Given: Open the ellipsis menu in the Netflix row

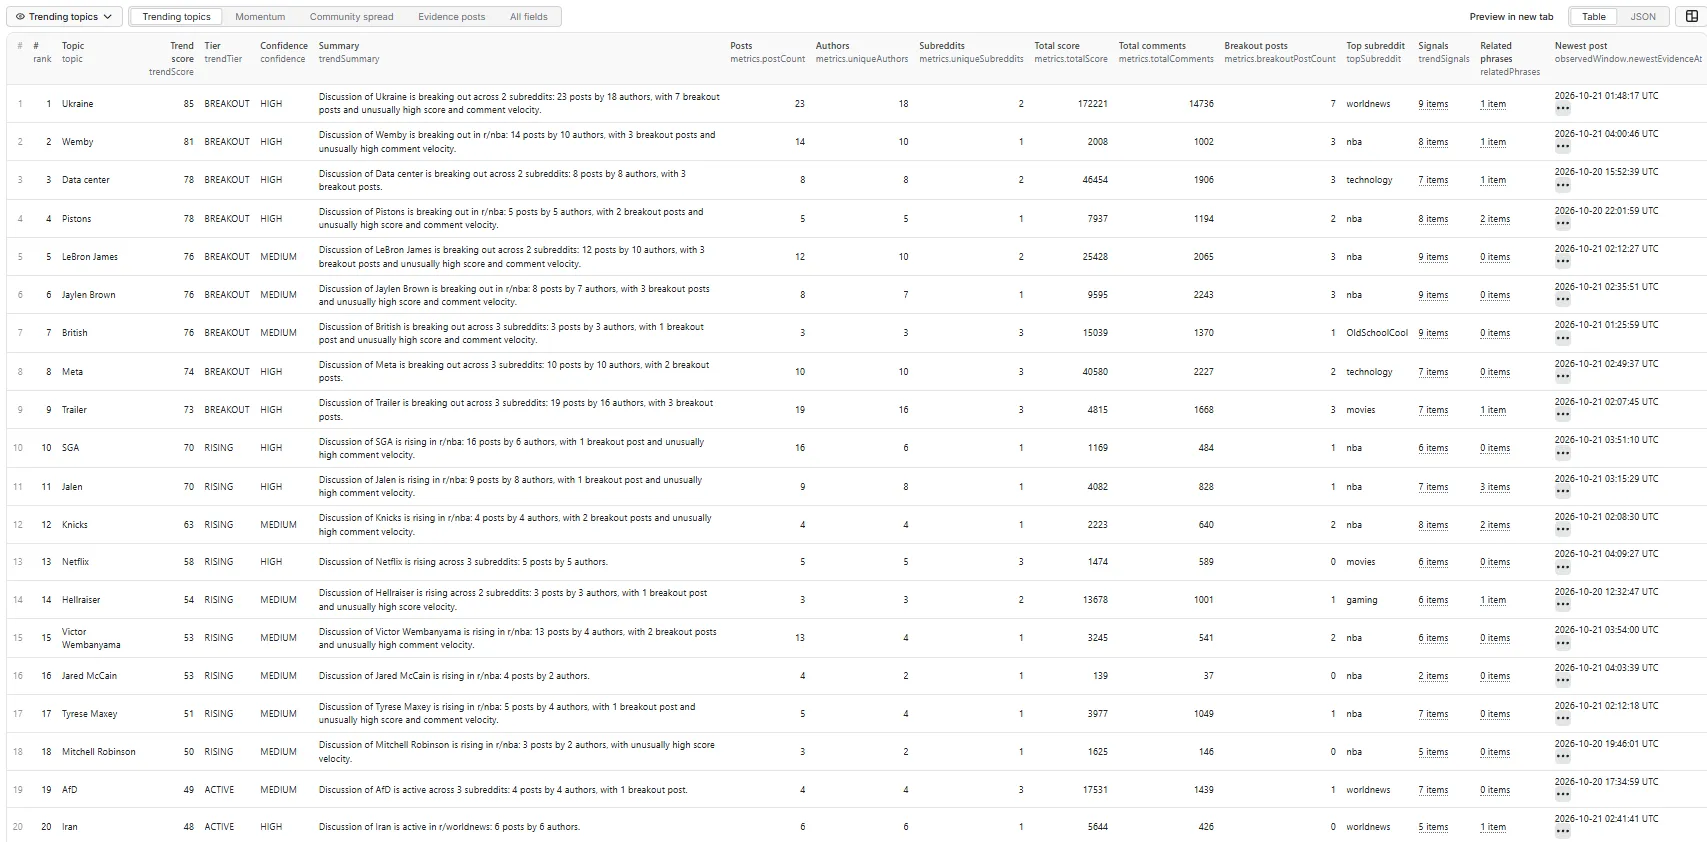Looking at the screenshot, I should [x=1563, y=568].
